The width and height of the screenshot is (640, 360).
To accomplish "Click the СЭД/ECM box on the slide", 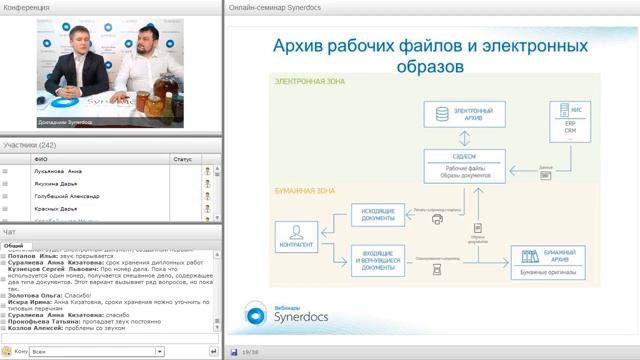I will point(464,166).
